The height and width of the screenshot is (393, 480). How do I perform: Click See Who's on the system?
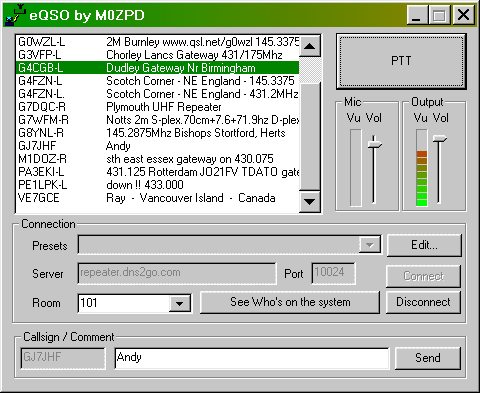pos(290,302)
